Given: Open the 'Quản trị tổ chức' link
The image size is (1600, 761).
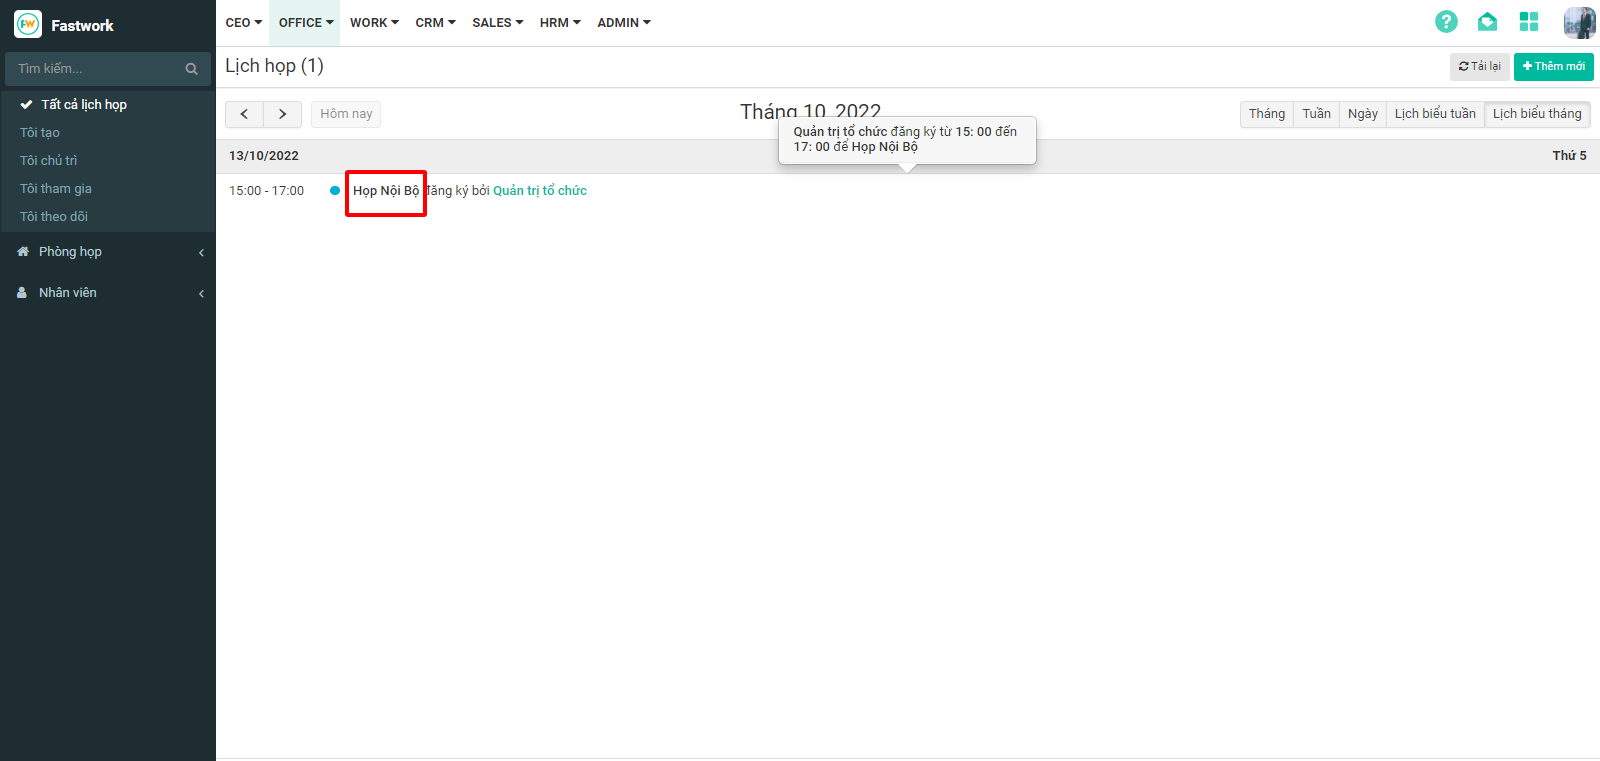Looking at the screenshot, I should click(540, 191).
